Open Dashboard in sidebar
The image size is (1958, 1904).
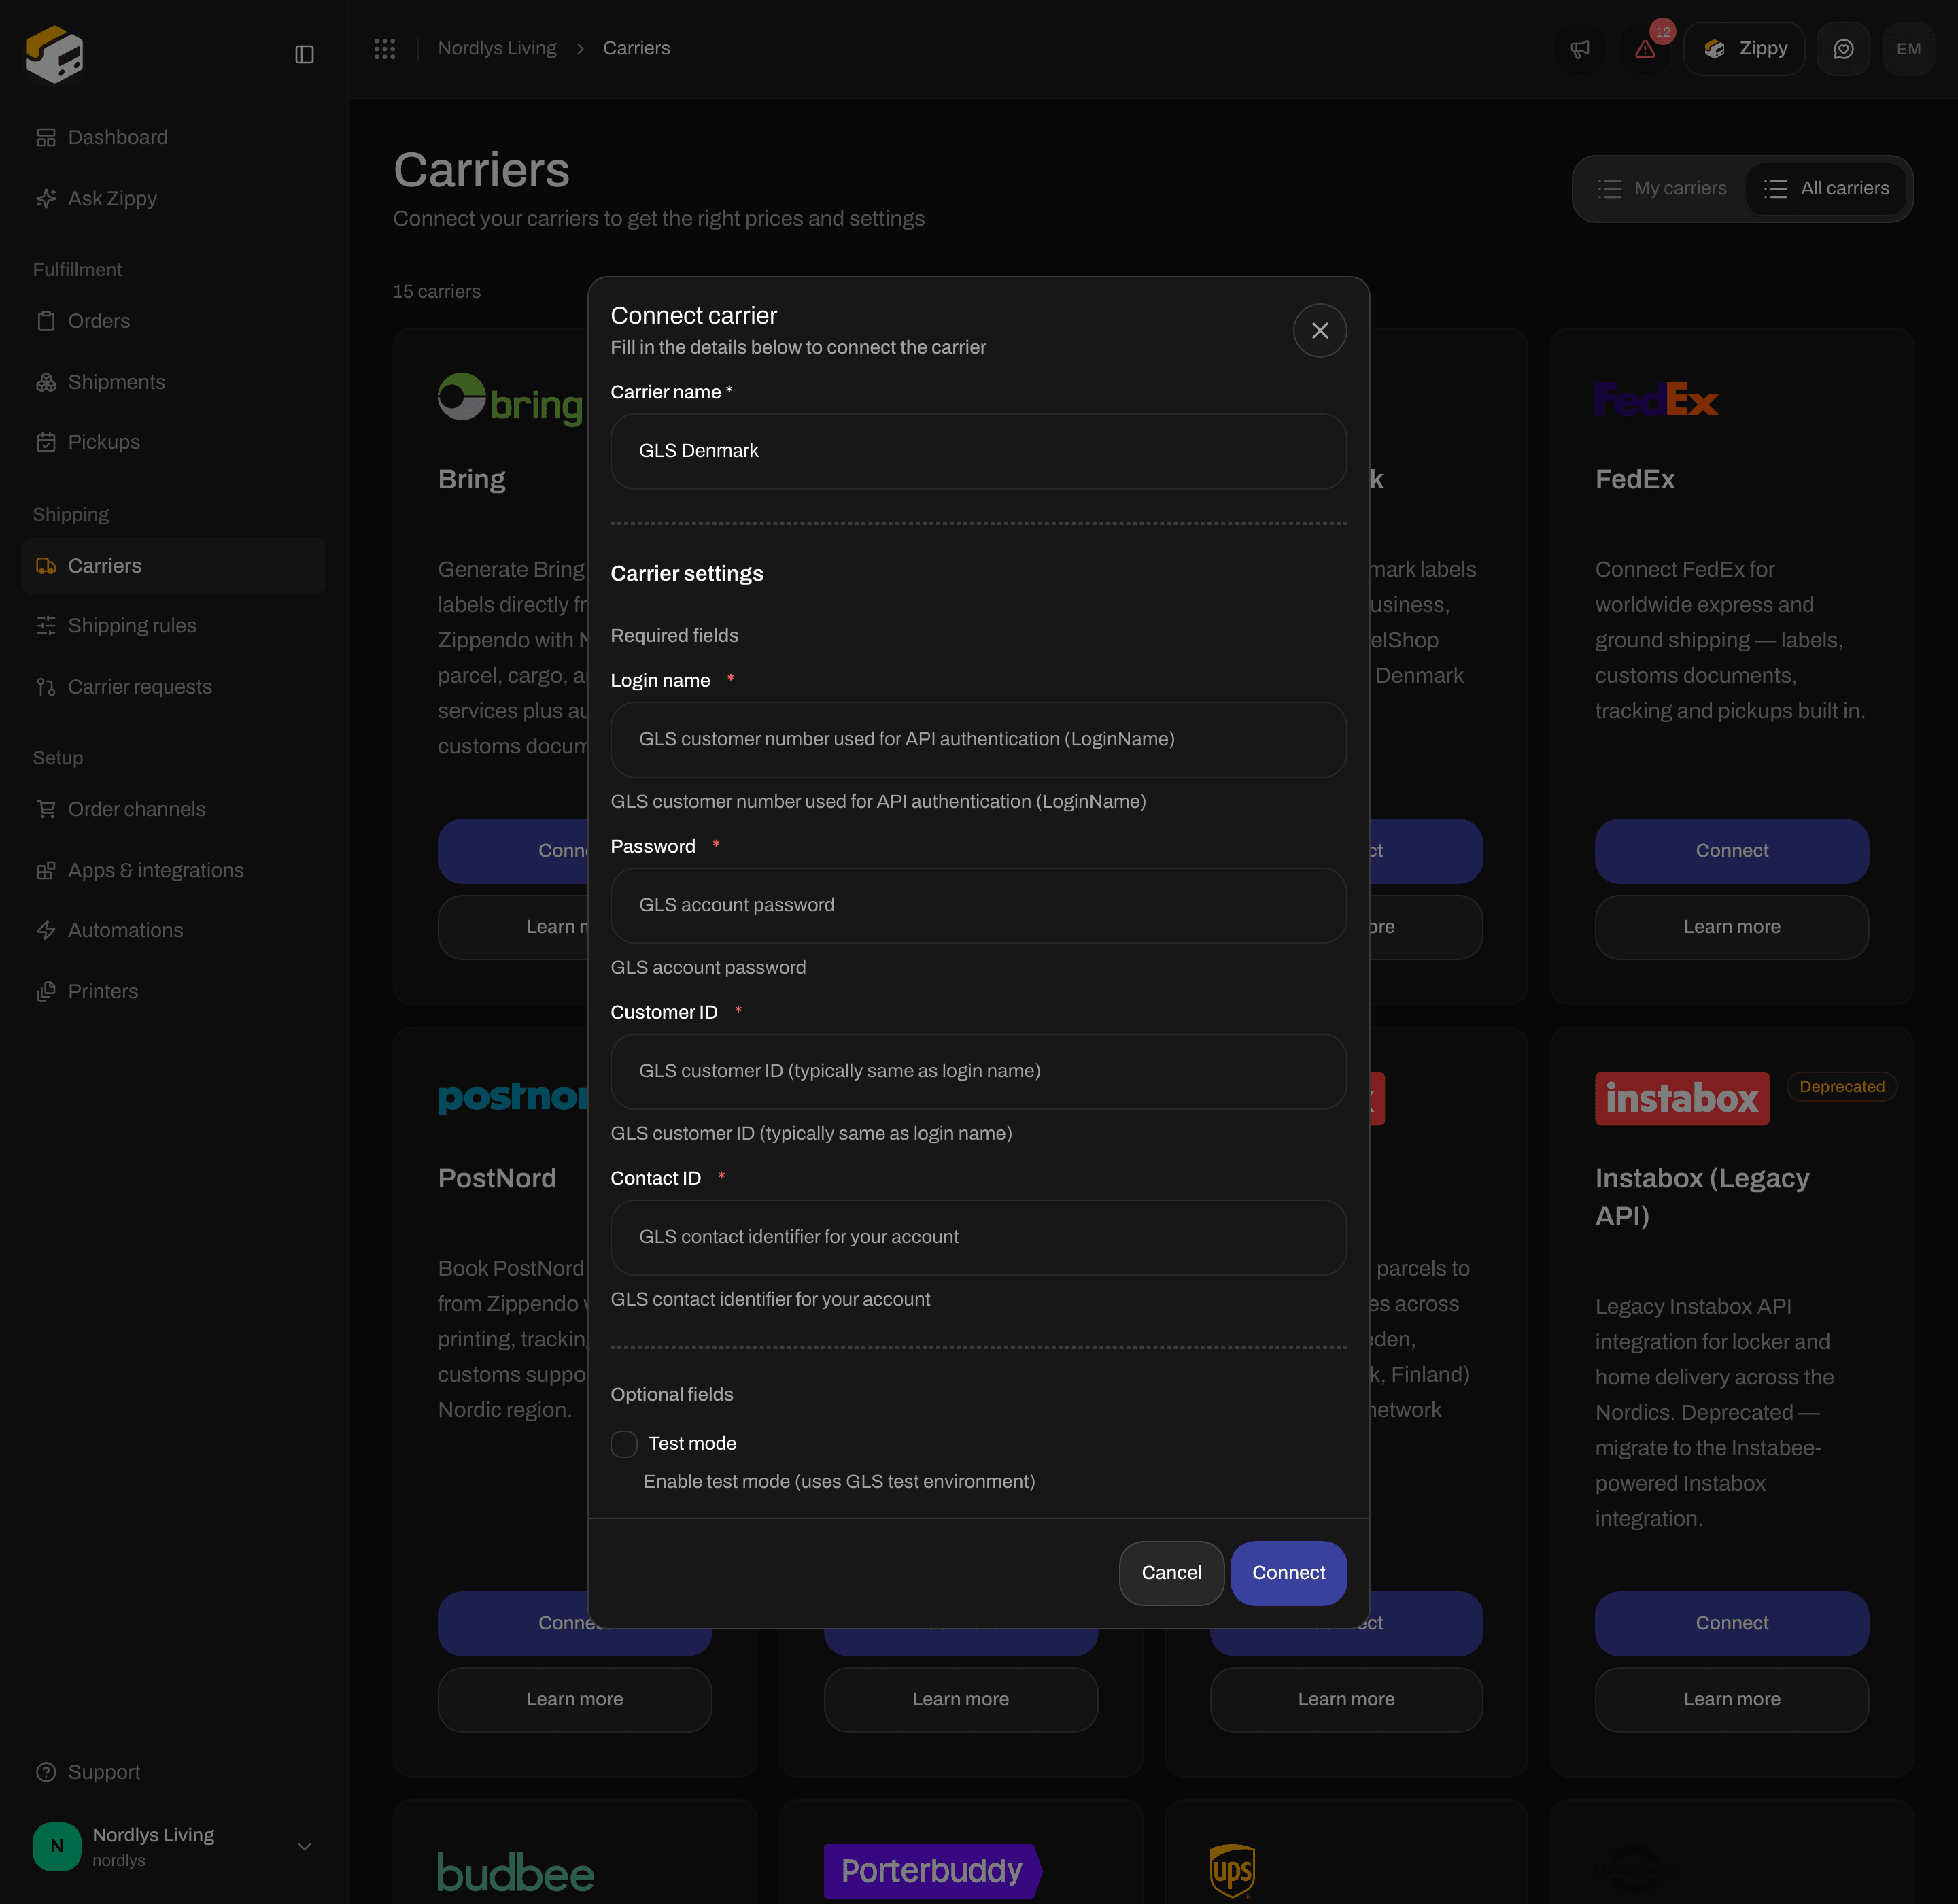coord(174,137)
